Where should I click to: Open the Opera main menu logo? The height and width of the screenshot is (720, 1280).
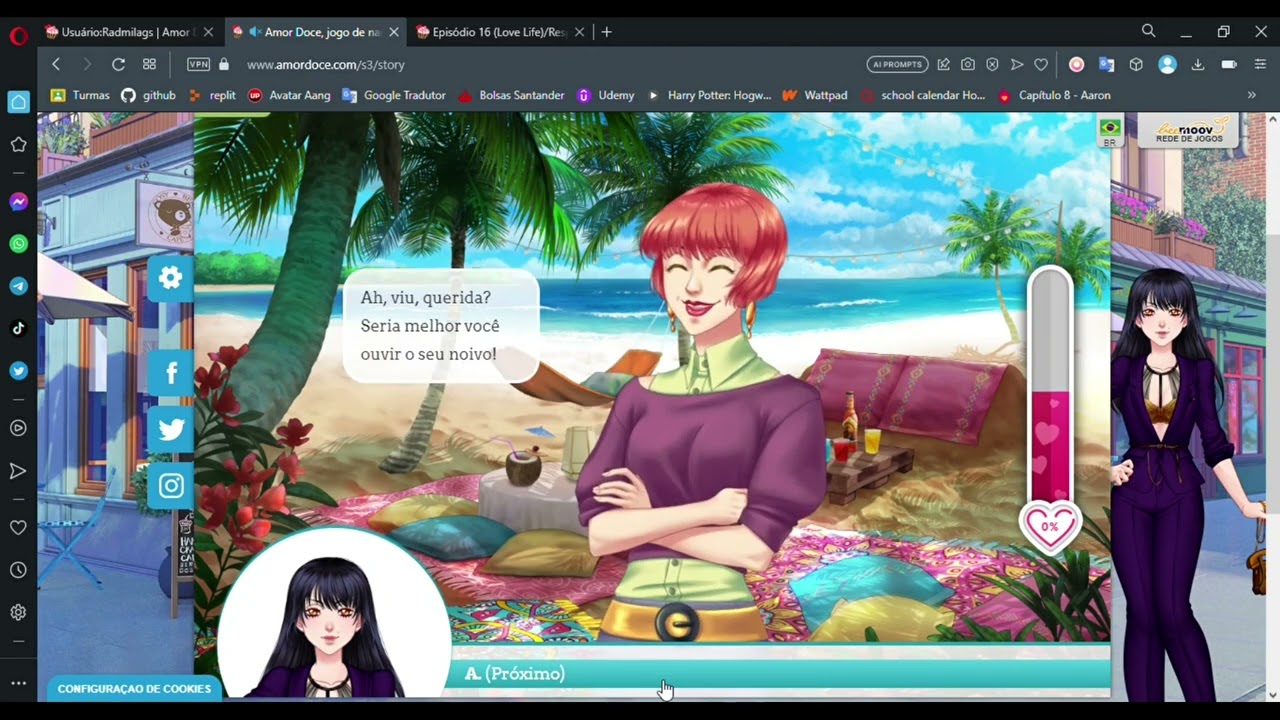[18, 36]
